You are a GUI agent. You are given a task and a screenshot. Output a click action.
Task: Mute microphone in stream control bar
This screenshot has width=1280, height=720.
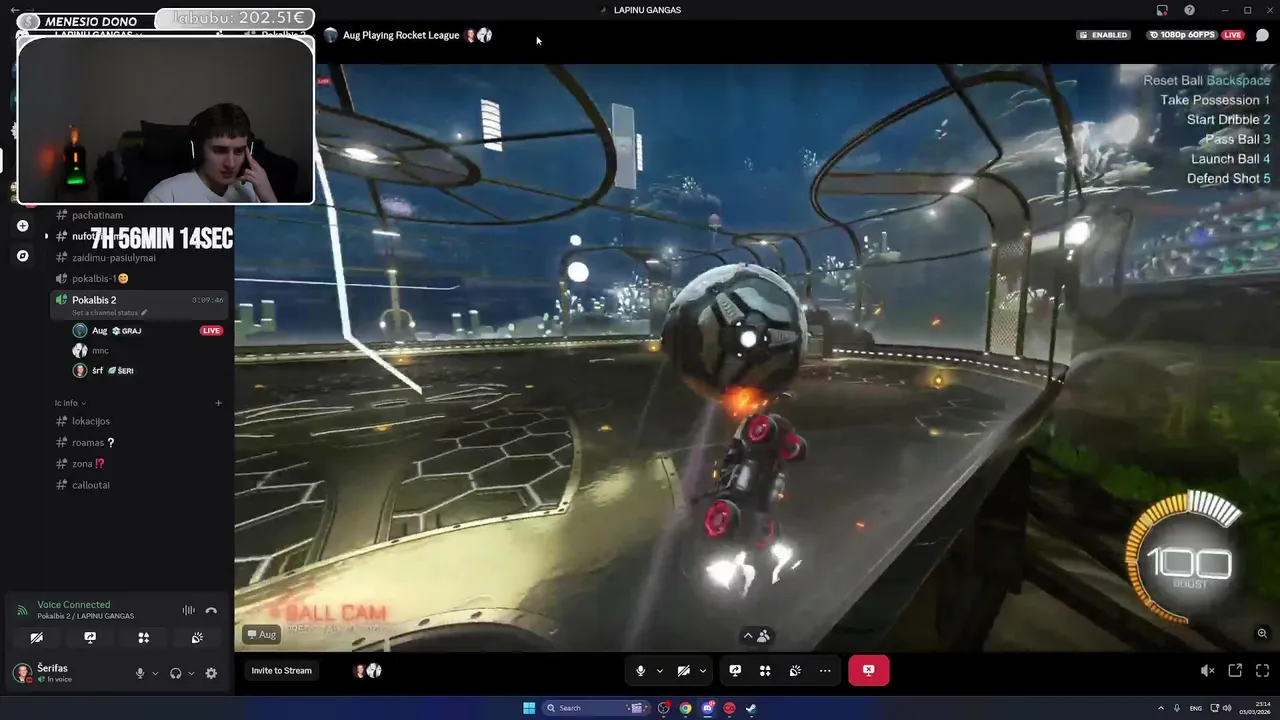click(x=641, y=671)
